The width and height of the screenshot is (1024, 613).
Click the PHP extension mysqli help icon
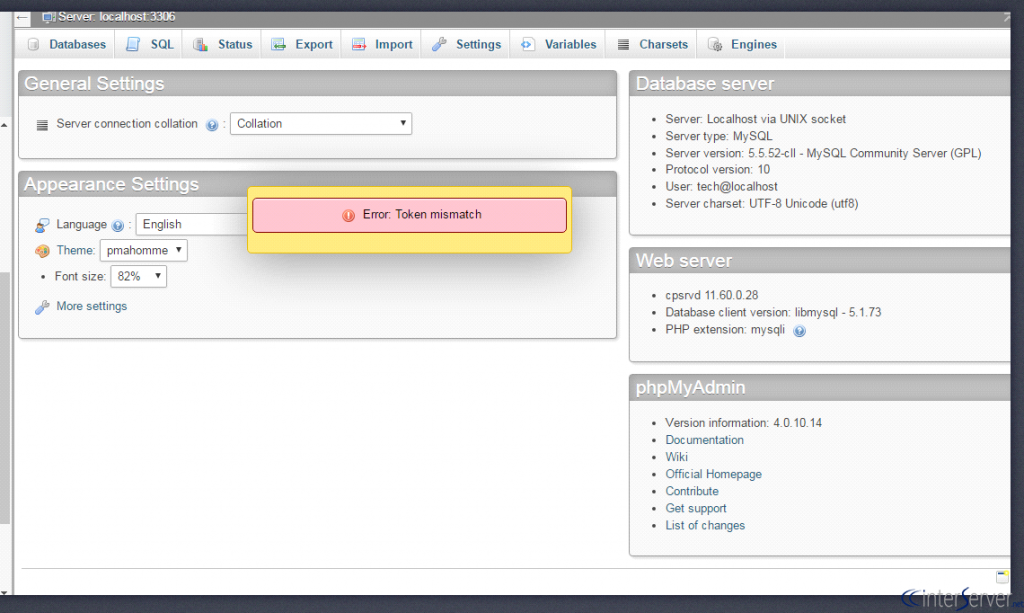pos(799,331)
